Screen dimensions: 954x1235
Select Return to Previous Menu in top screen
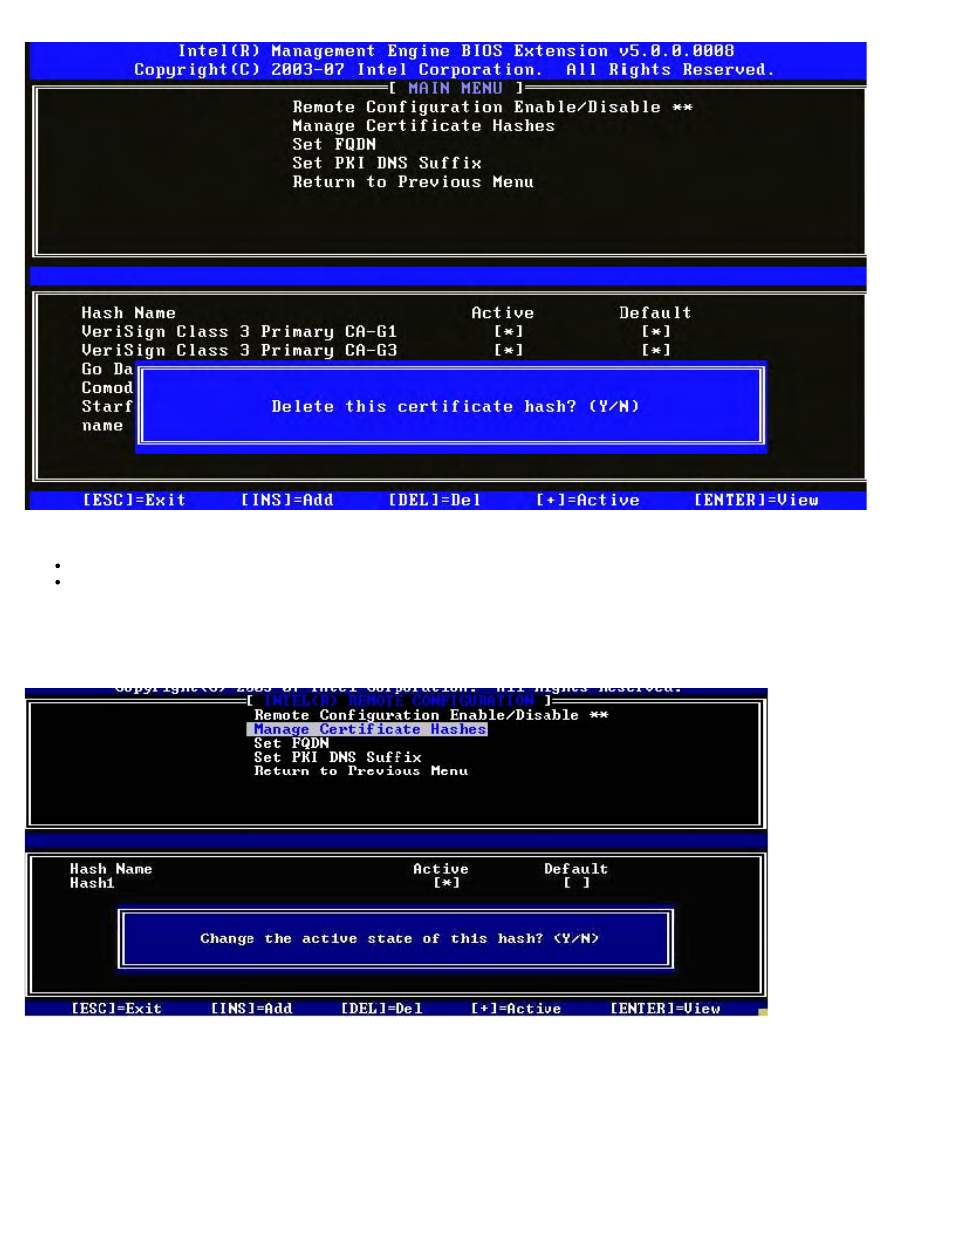[x=413, y=182]
